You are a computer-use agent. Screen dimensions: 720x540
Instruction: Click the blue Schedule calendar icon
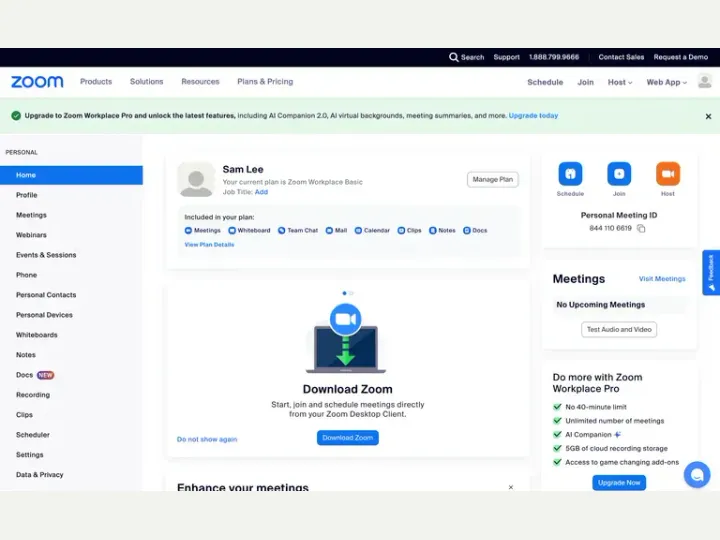tap(570, 174)
